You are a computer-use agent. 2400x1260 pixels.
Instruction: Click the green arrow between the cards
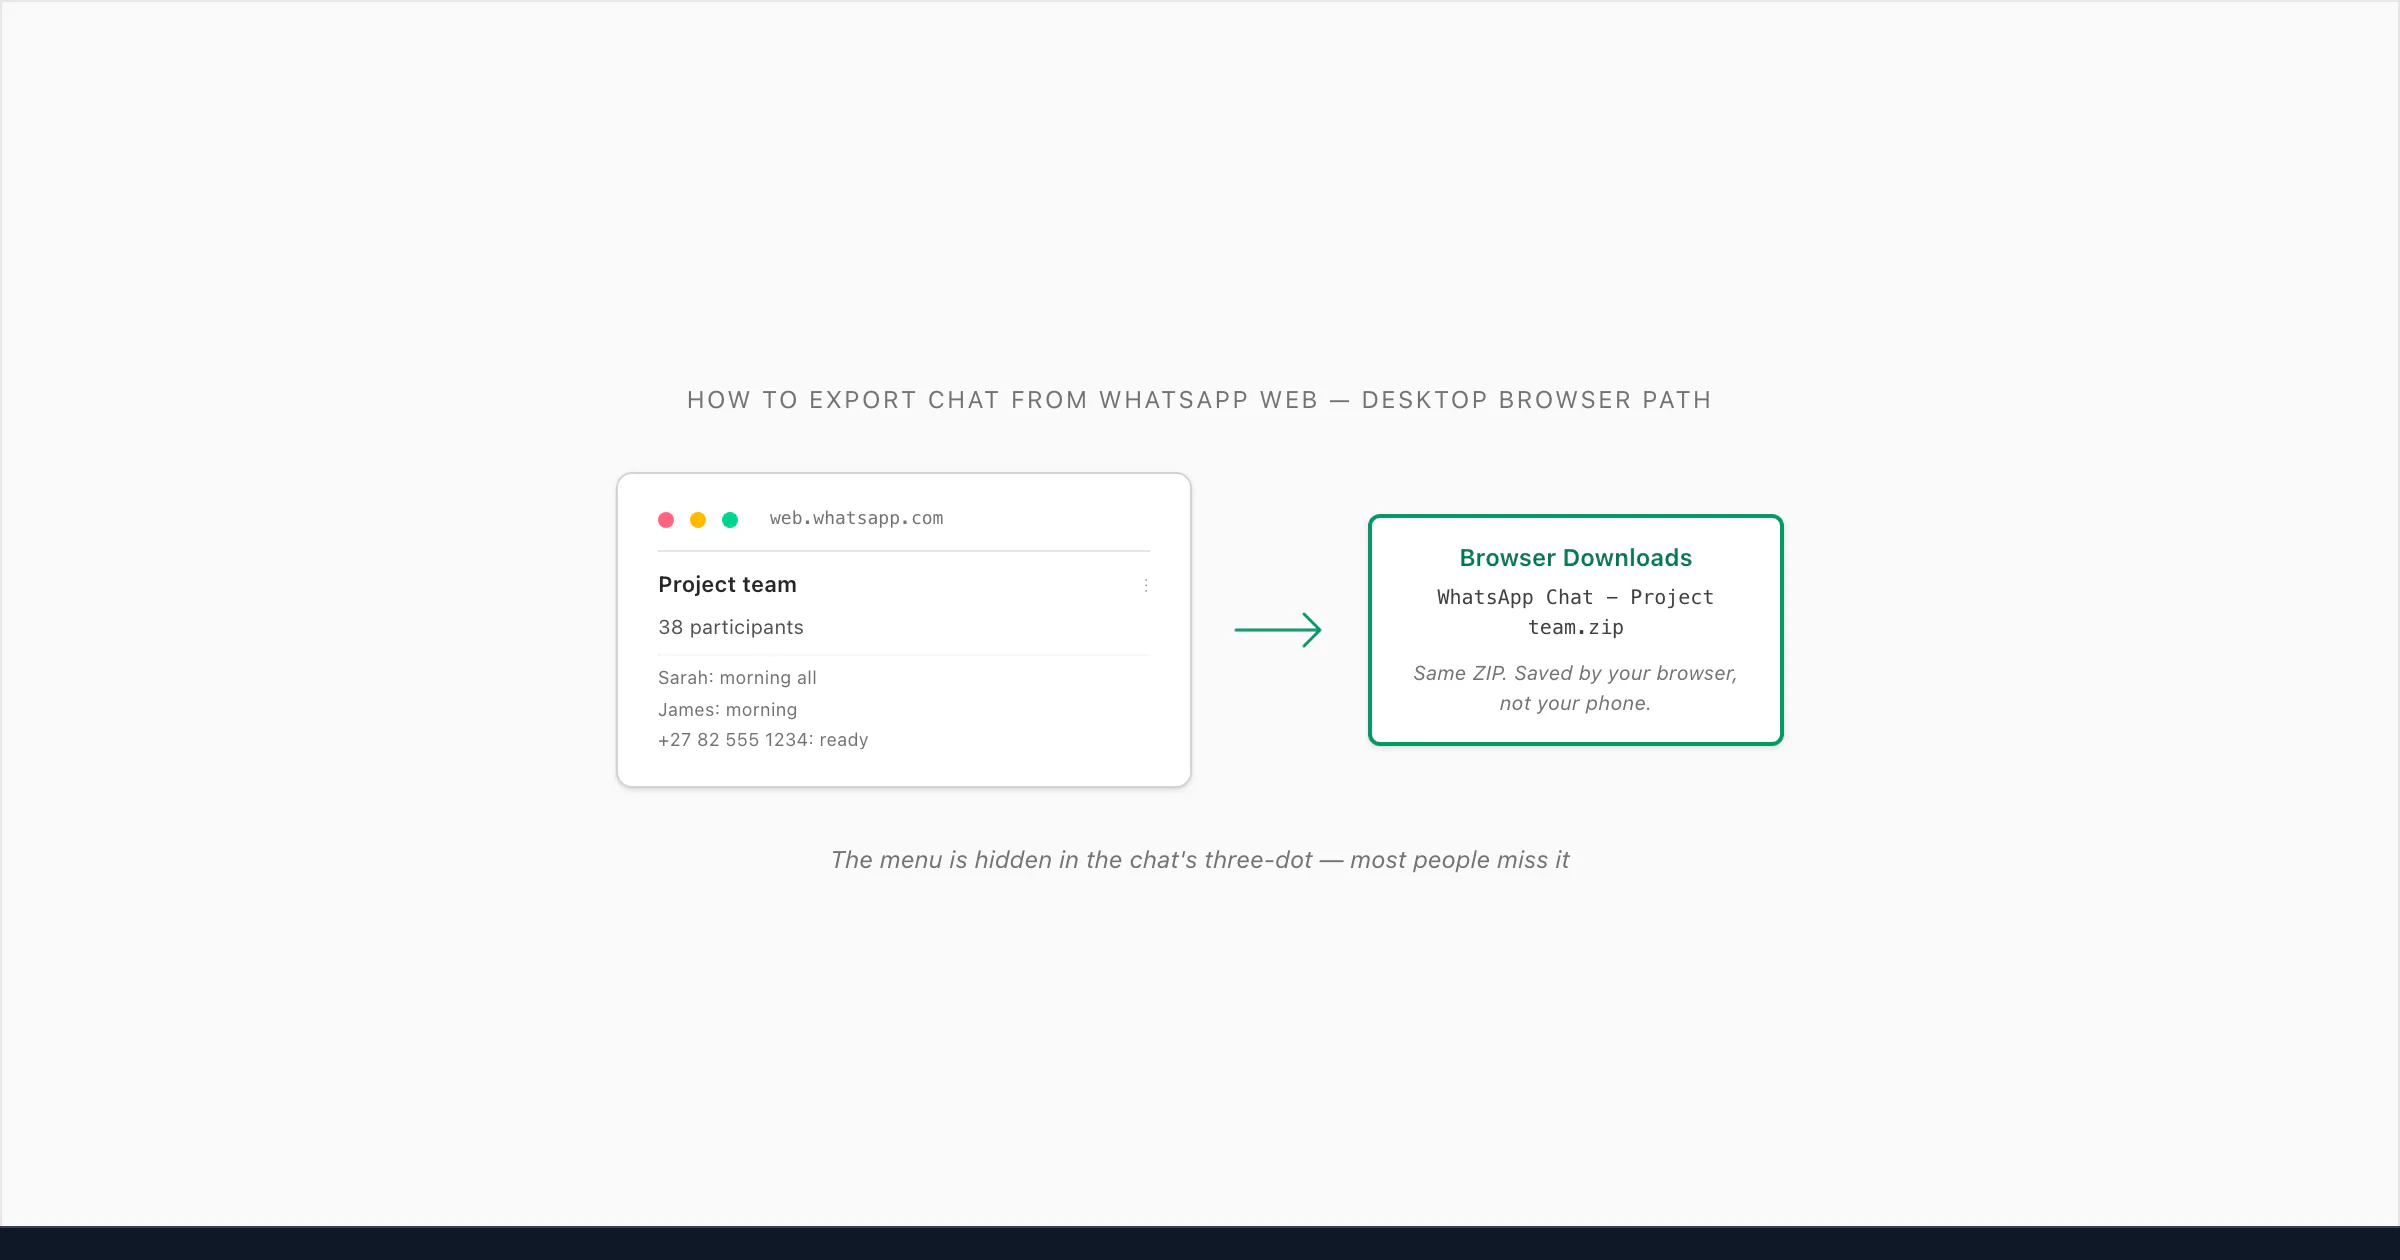pyautogui.click(x=1278, y=630)
